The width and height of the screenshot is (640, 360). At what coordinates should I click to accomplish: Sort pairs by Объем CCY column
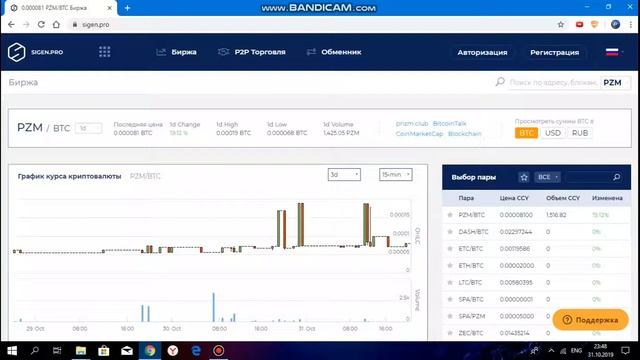(563, 198)
